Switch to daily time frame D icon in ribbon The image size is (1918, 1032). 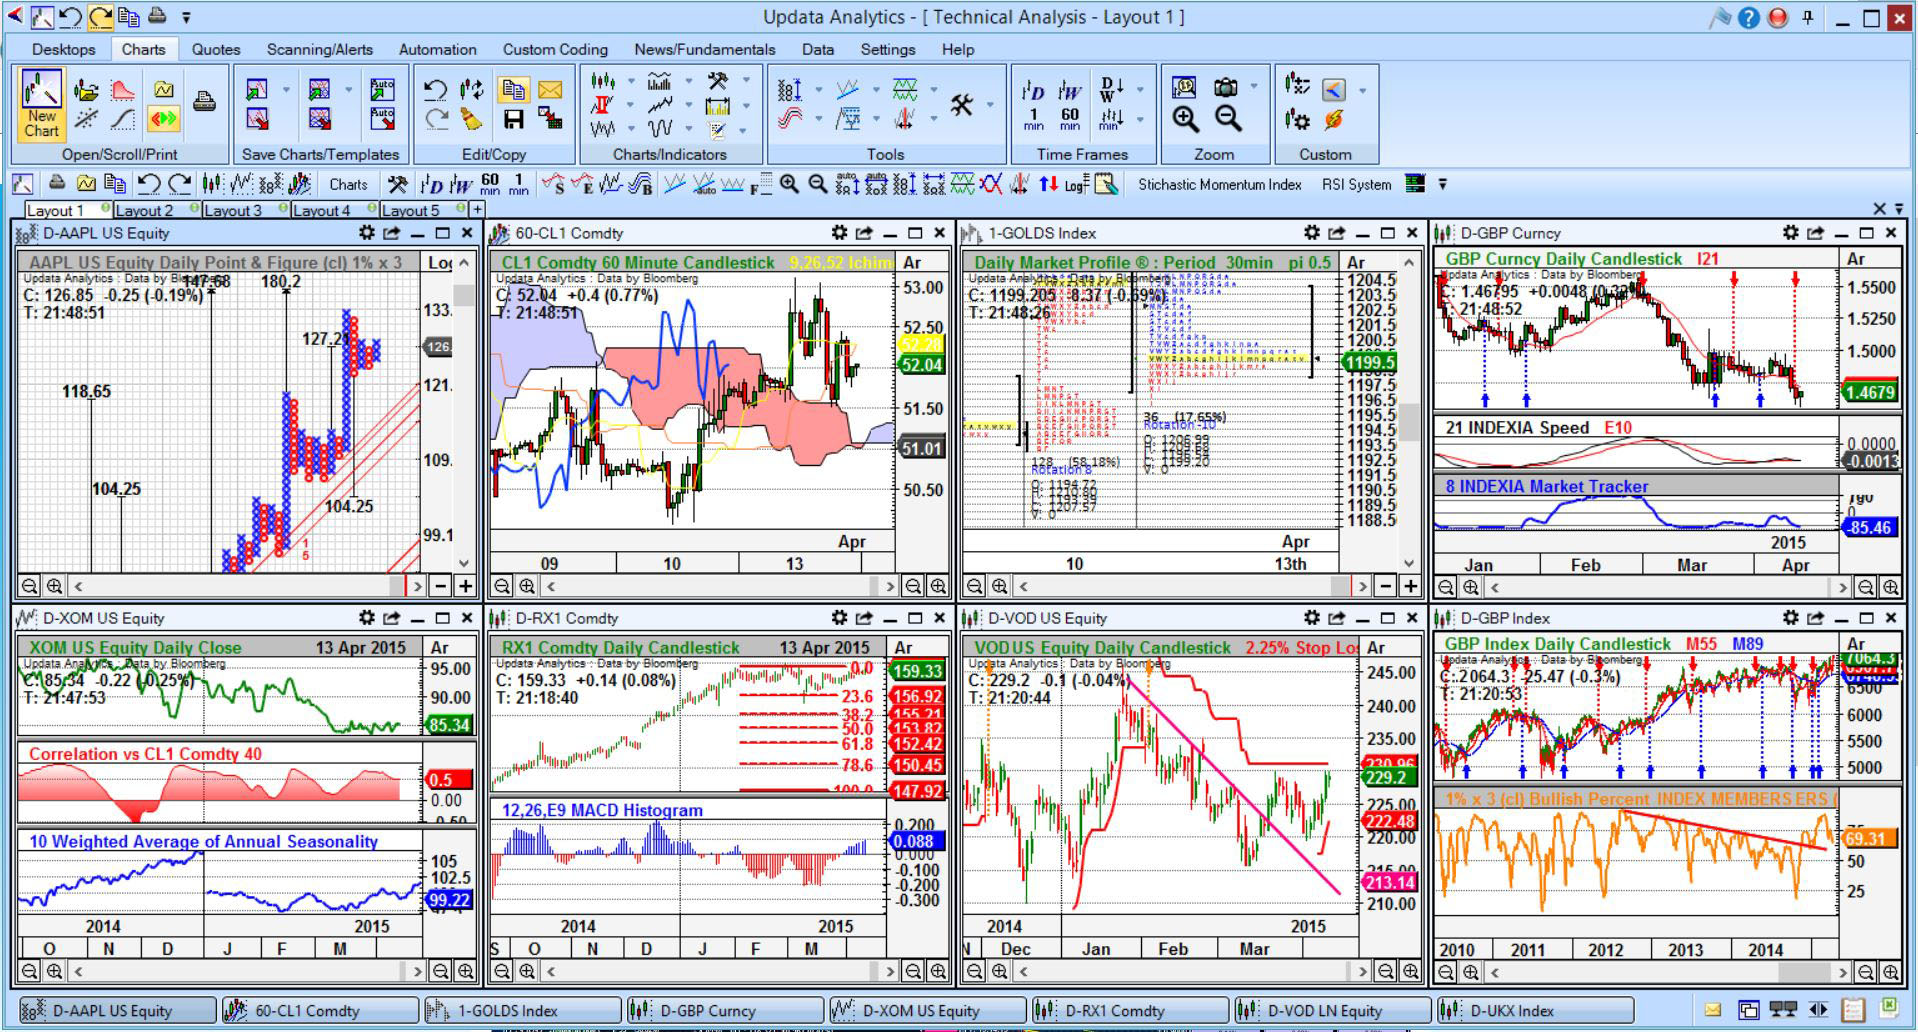[x=1033, y=91]
